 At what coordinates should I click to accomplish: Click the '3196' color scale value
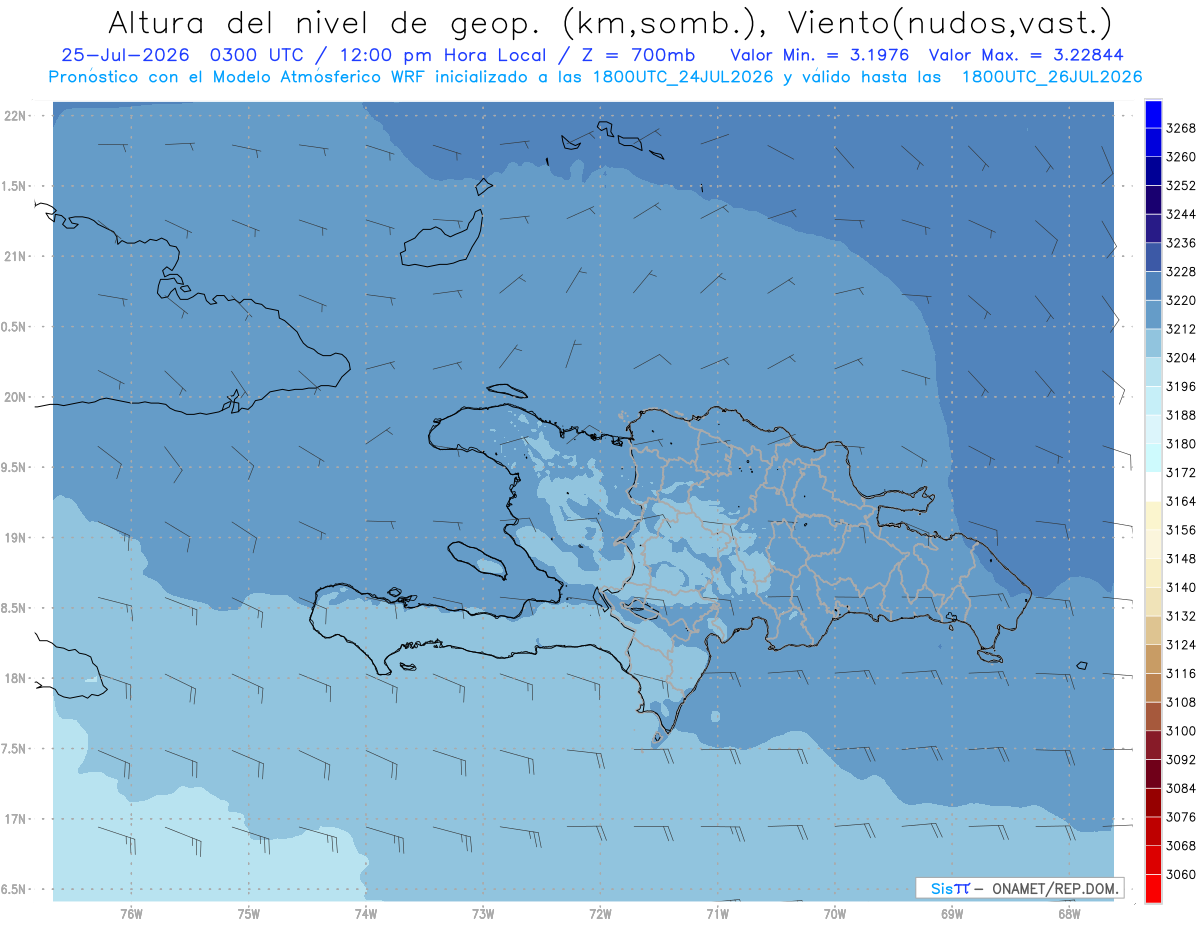(x=1181, y=387)
